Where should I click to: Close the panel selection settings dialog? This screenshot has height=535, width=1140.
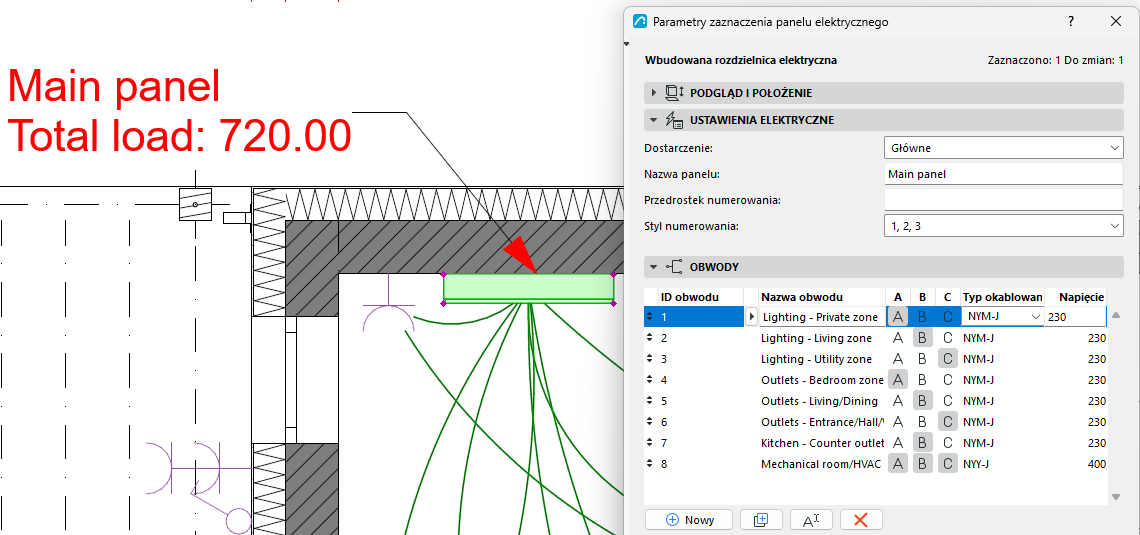coord(1115,21)
